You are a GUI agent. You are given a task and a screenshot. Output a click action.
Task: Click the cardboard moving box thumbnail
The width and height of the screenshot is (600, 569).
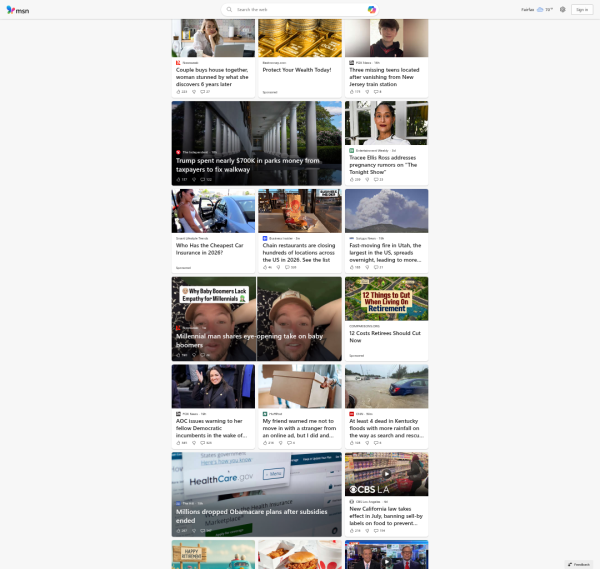coord(300,386)
